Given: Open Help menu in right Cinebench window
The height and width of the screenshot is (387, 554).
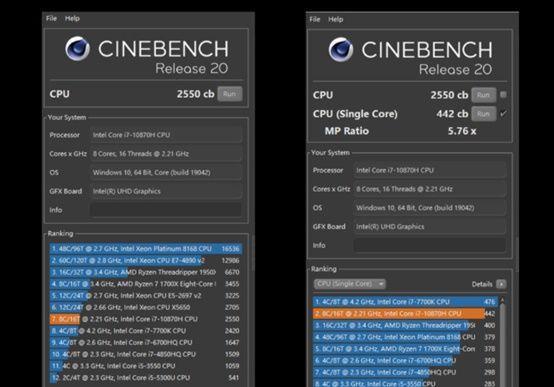Looking at the screenshot, I should [336, 19].
